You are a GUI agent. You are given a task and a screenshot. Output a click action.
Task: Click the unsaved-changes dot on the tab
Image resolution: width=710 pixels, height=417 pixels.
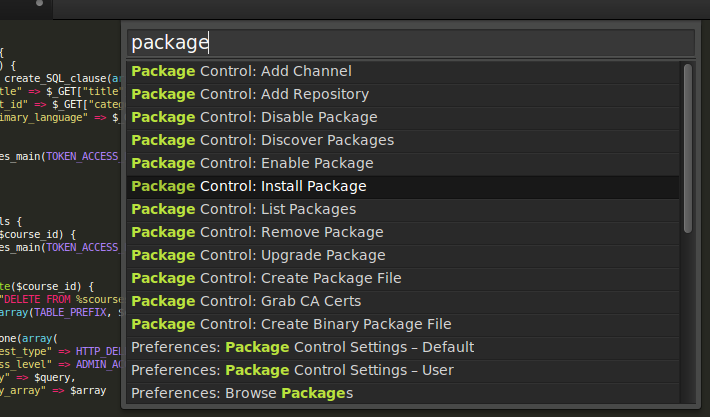point(37,4)
